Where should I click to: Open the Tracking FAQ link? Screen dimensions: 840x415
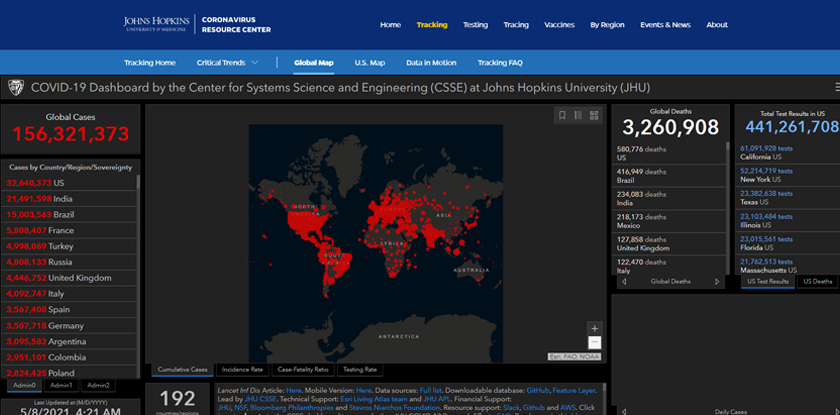[x=500, y=62]
